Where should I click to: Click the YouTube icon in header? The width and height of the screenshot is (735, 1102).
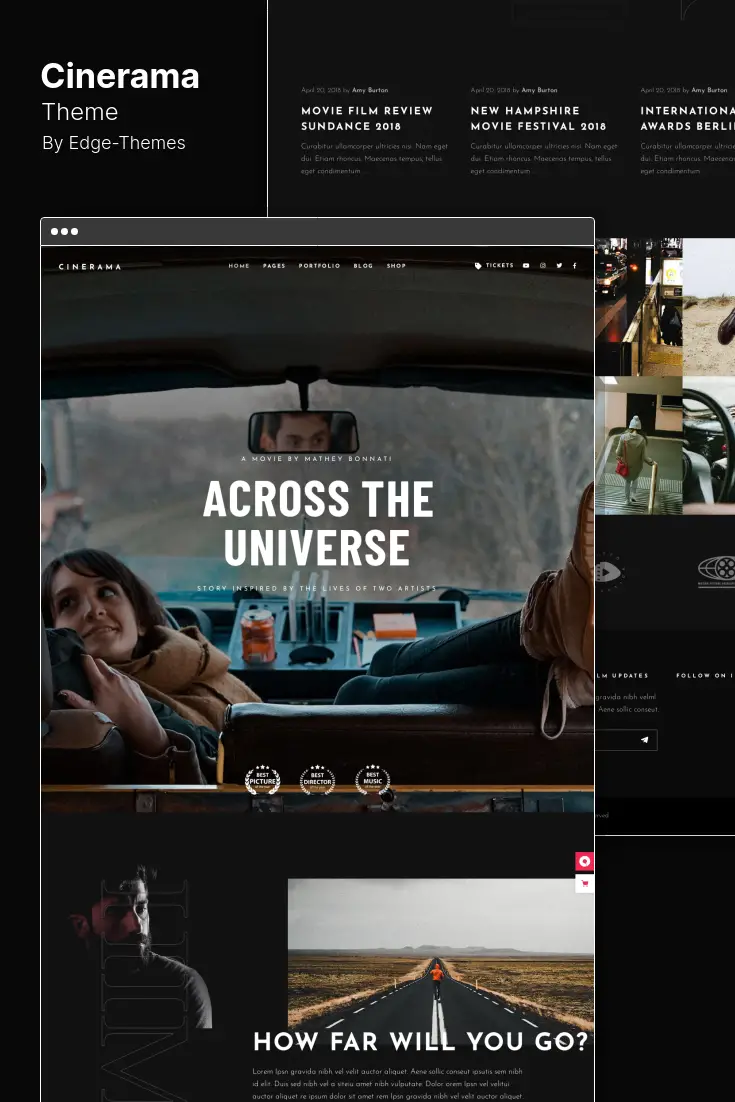click(x=526, y=266)
